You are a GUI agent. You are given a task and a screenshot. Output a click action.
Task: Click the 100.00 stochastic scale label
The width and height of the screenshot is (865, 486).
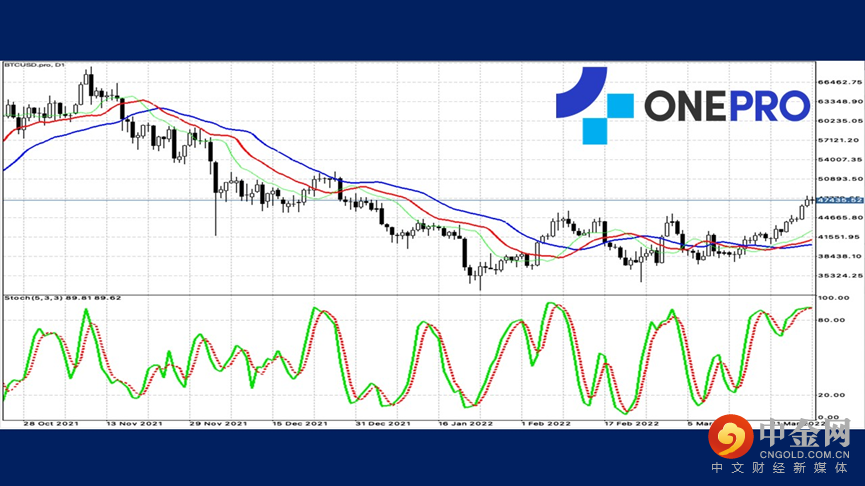836,298
